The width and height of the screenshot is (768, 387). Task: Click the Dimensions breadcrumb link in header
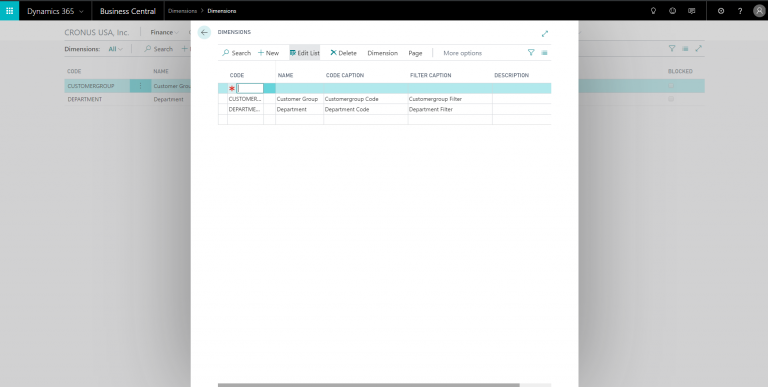point(182,11)
